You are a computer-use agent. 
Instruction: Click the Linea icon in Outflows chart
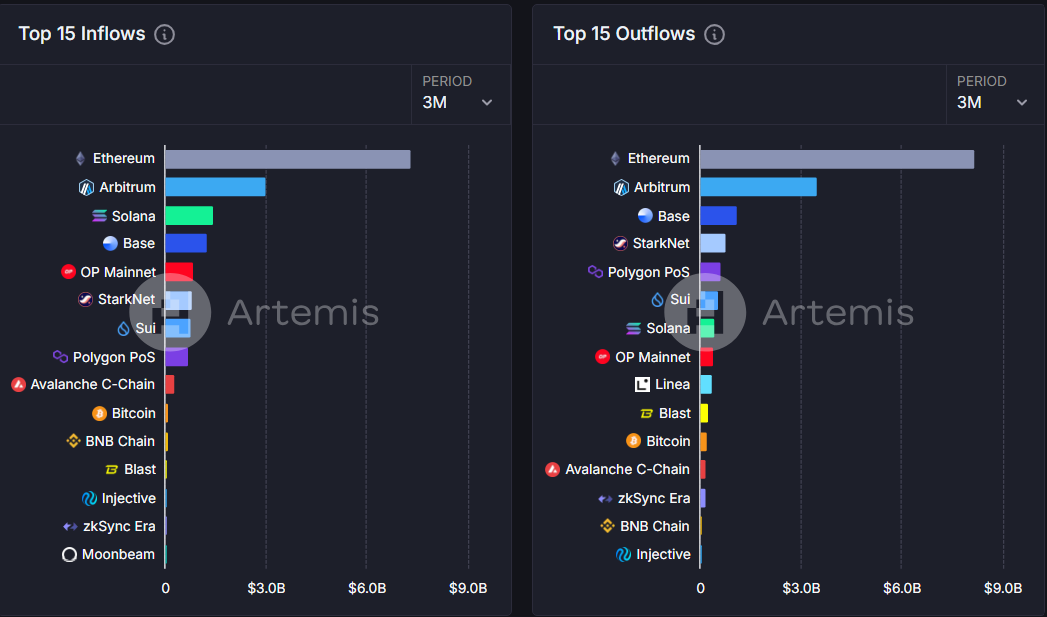(x=642, y=385)
